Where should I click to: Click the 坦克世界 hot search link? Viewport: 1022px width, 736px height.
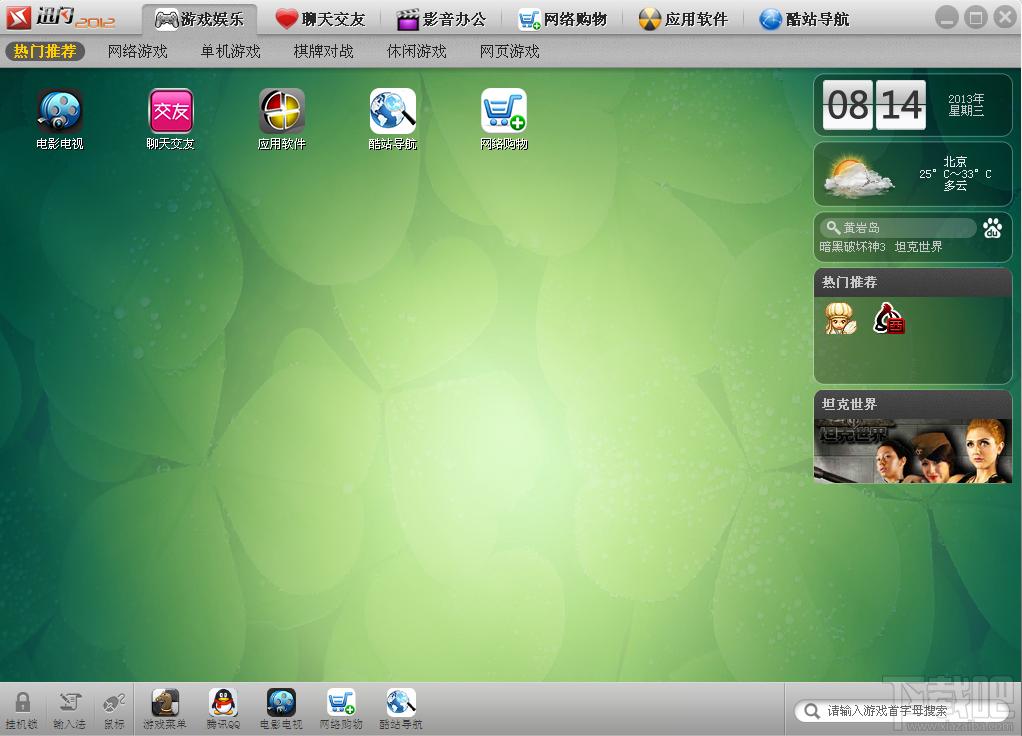coord(918,247)
